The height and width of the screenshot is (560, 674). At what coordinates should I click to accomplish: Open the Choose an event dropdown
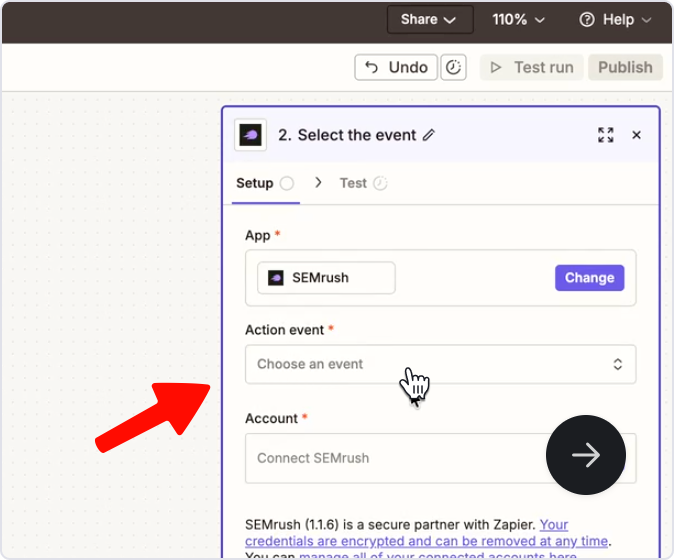coord(440,364)
